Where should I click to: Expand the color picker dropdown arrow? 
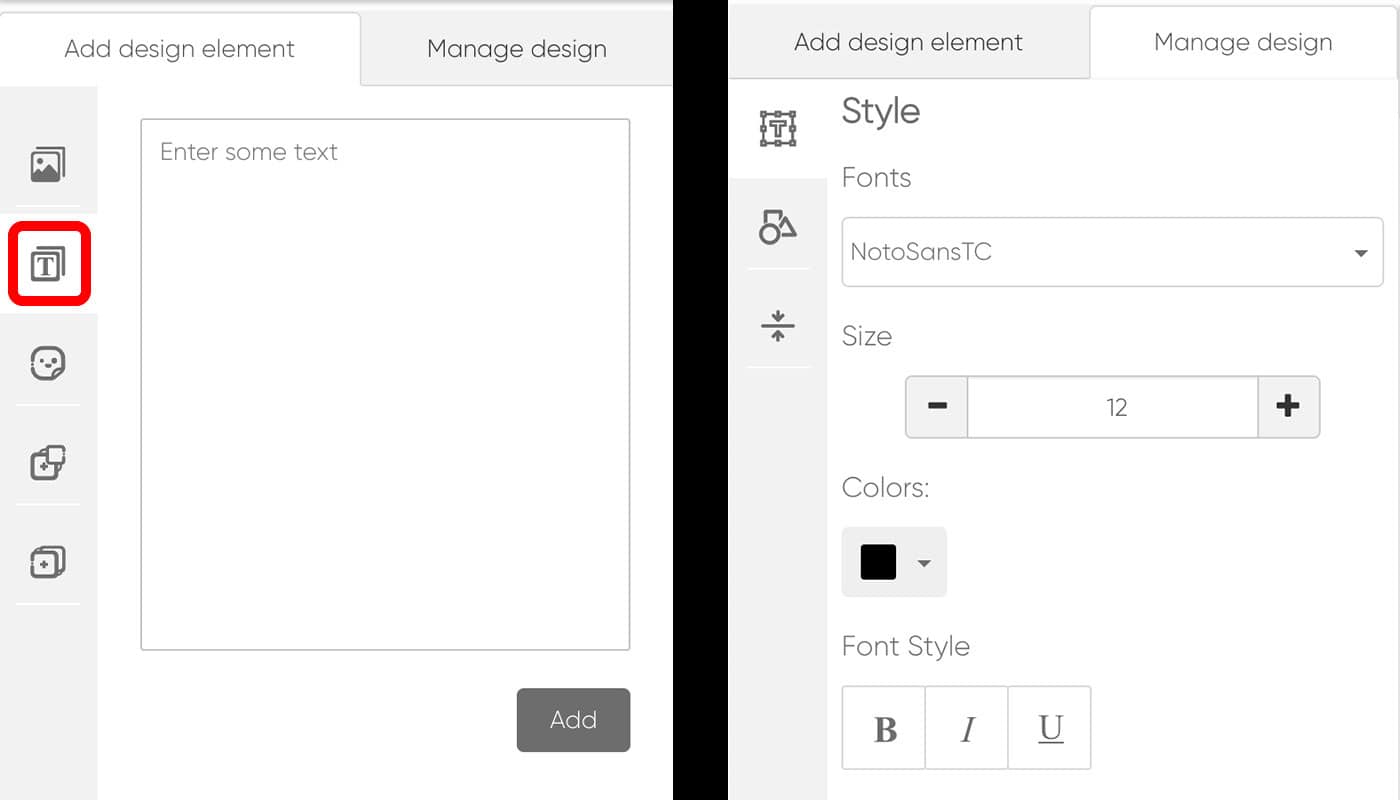(924, 563)
